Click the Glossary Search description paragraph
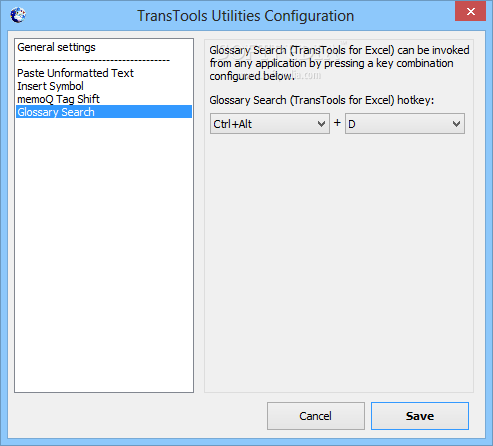The height and width of the screenshot is (446, 493). click(x=339, y=63)
